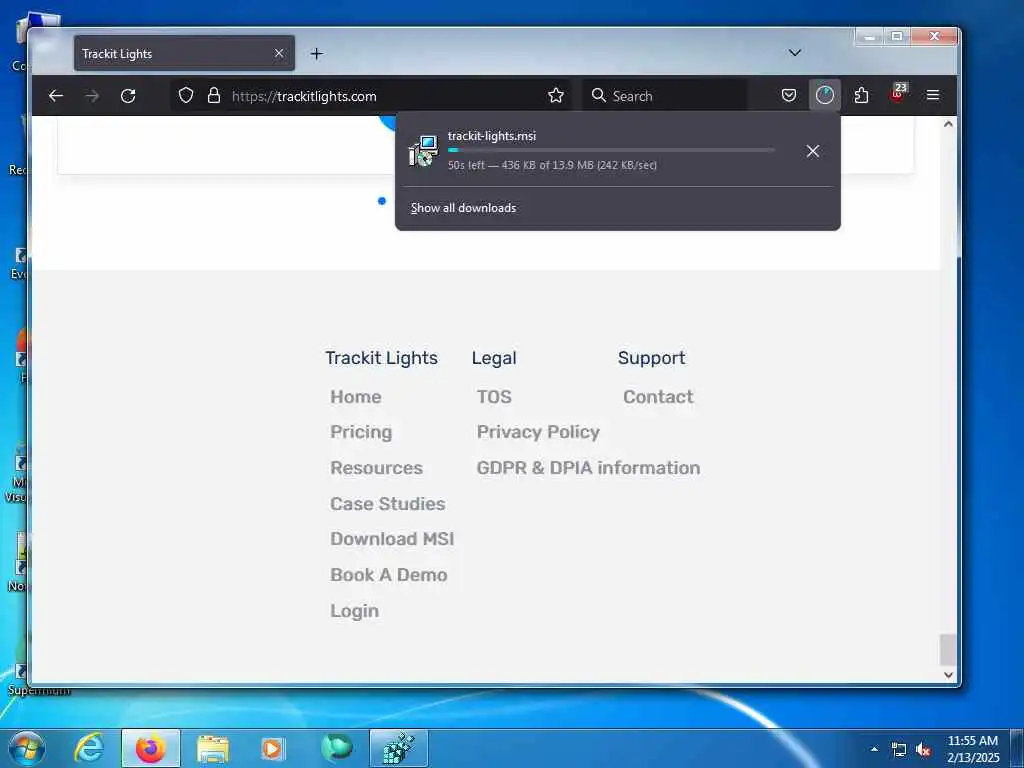Open the Contact support link
This screenshot has width=1024, height=768.
pyautogui.click(x=658, y=397)
